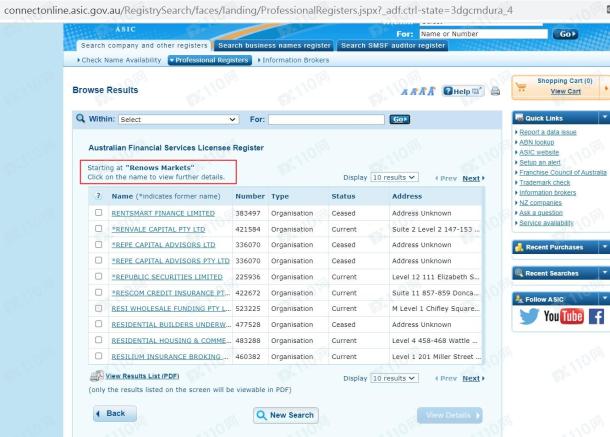Open the View Cart link
610x437 pixels.
(565, 91)
